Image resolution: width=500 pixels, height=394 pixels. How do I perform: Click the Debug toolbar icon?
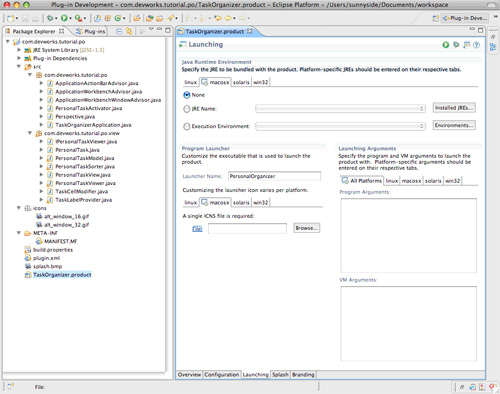pos(50,18)
